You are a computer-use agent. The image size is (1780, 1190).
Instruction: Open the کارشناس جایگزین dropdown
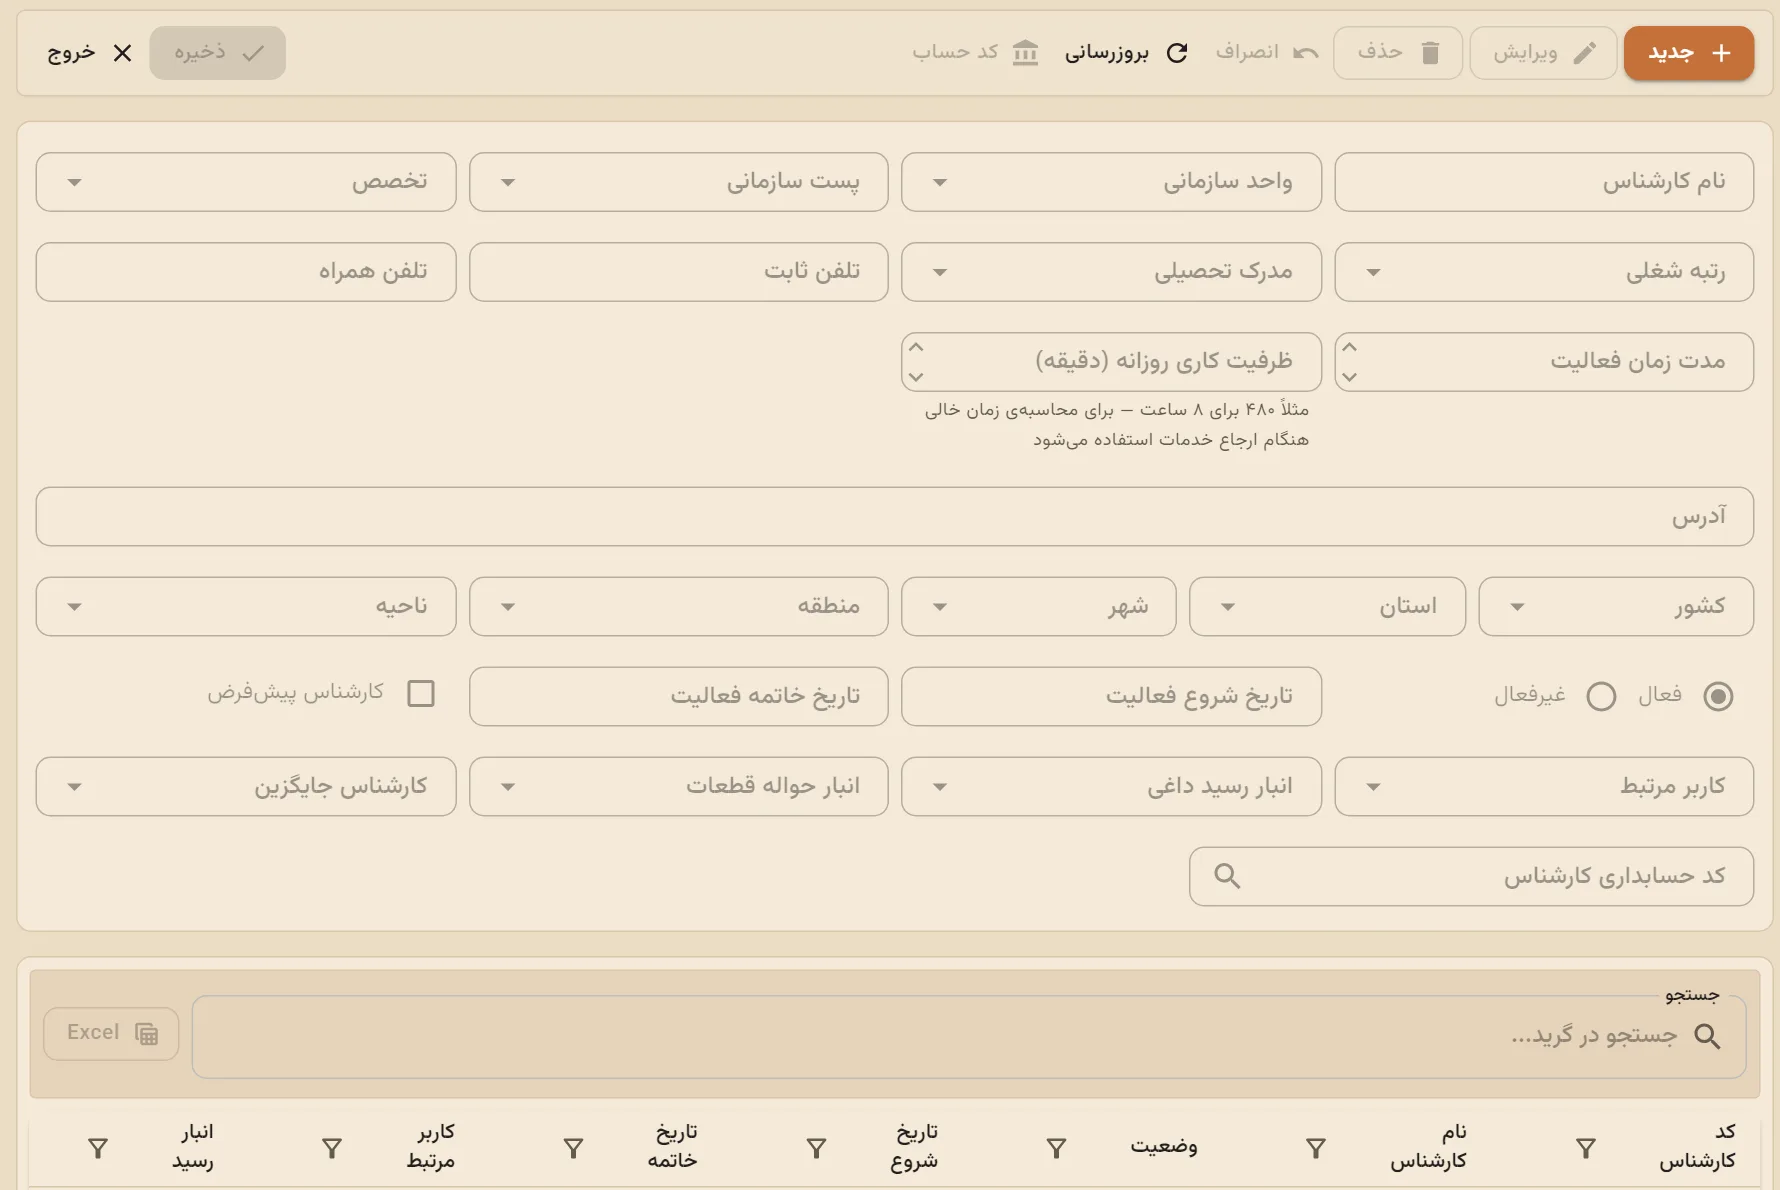tap(246, 787)
